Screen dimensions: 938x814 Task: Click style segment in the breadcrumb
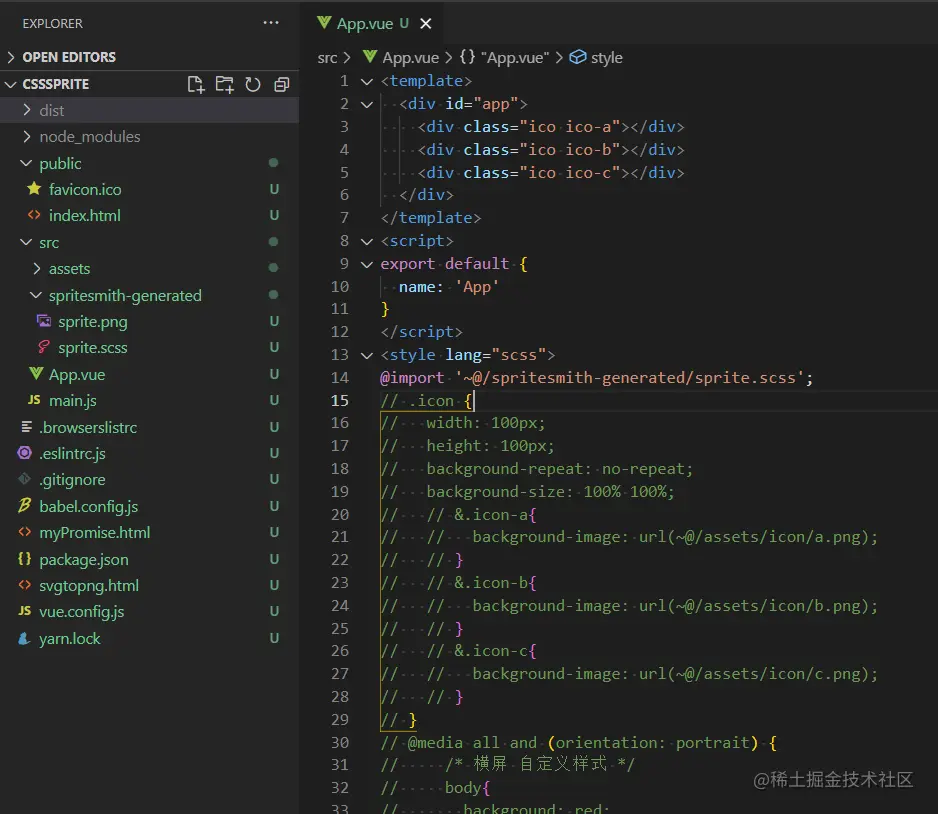[x=596, y=57]
